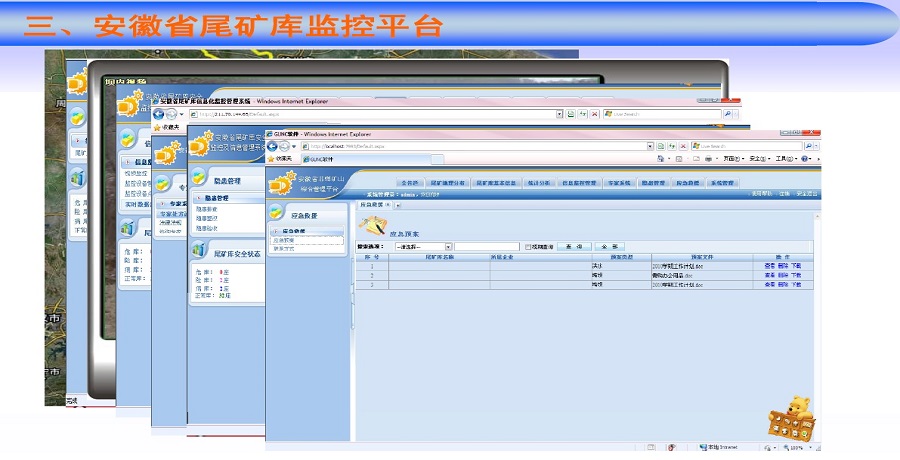The width and height of the screenshot is (900, 460).
Task: Select the 尾矿库基本信息 navigation tab
Action: coord(496,183)
